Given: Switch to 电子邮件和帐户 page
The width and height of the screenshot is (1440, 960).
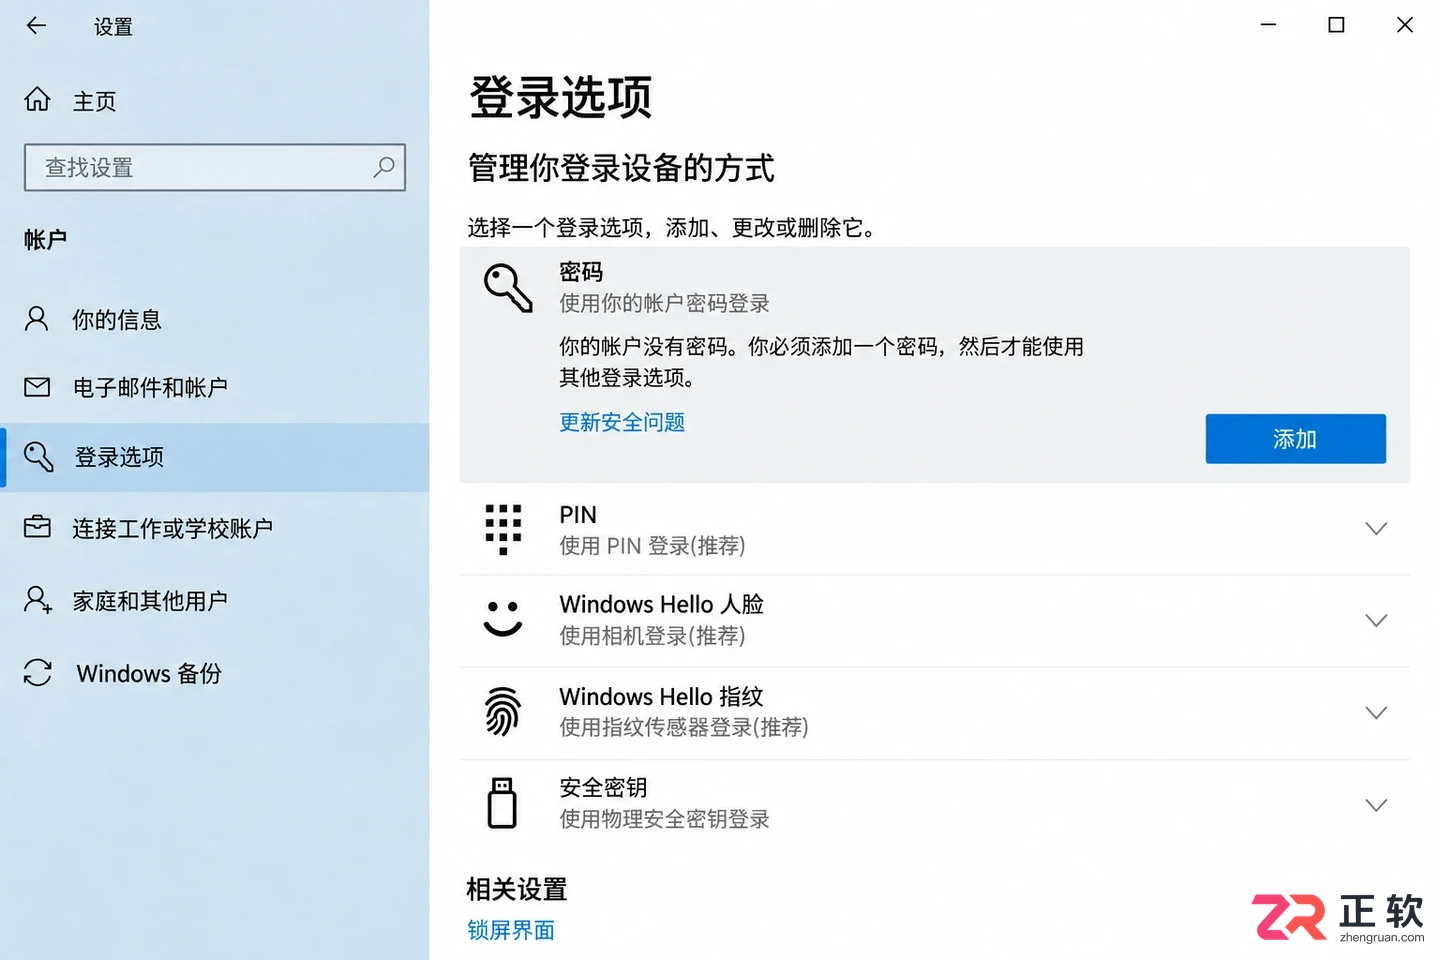Looking at the screenshot, I should tap(215, 387).
